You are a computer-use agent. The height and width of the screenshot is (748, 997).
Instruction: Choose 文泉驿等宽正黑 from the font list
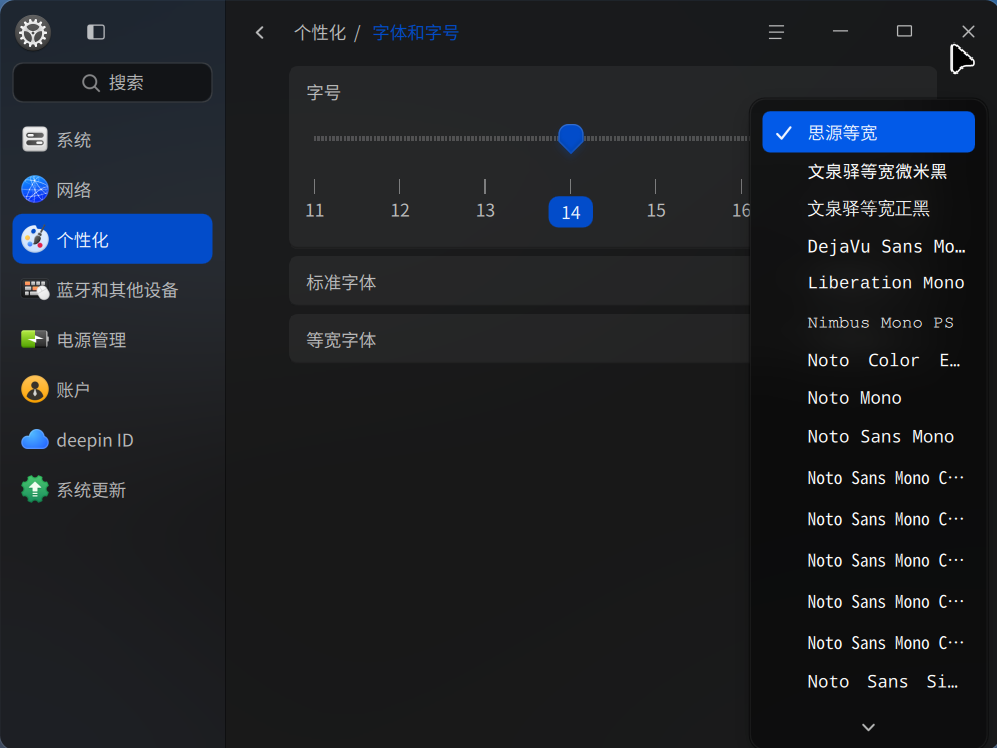pyautogui.click(x=868, y=209)
